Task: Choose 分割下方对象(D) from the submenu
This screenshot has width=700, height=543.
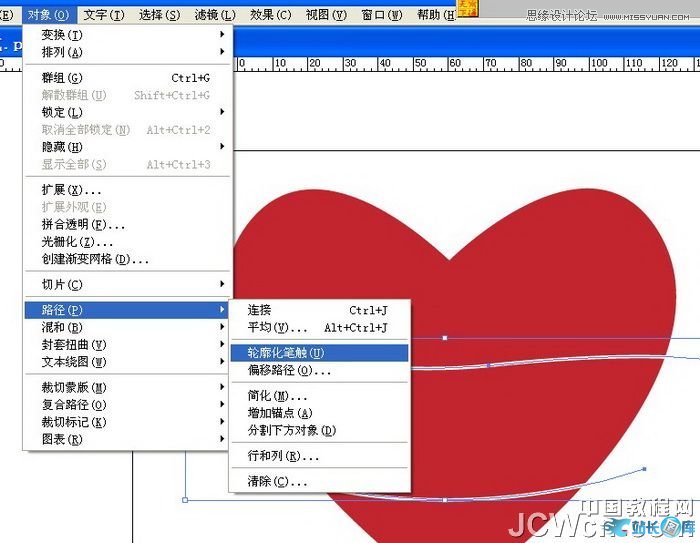Action: 292,430
